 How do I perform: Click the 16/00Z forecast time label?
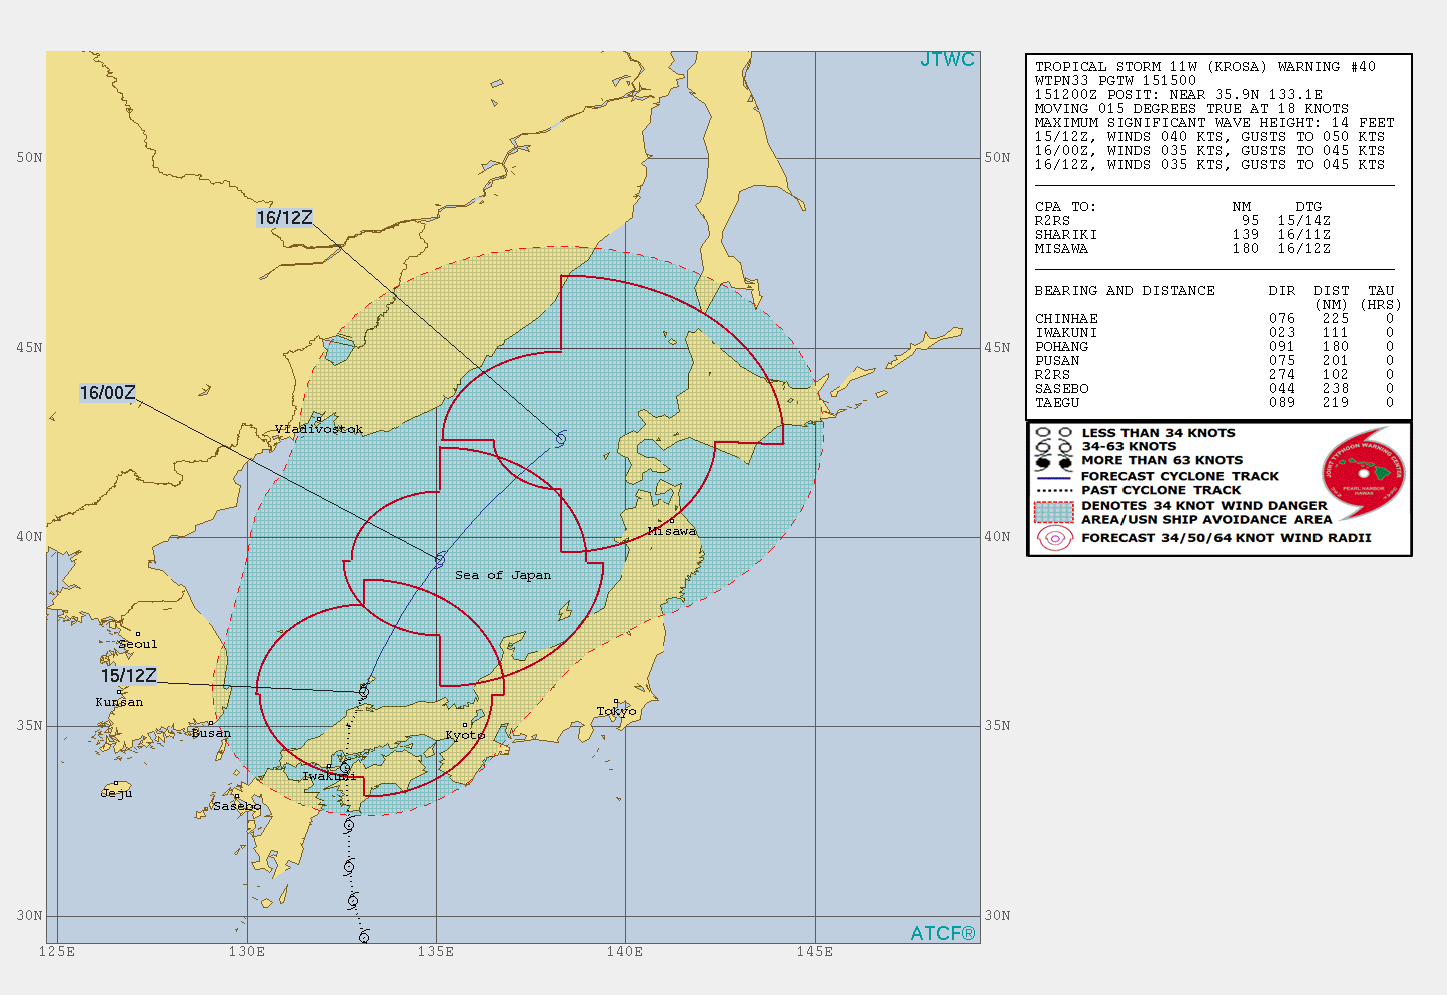(107, 393)
